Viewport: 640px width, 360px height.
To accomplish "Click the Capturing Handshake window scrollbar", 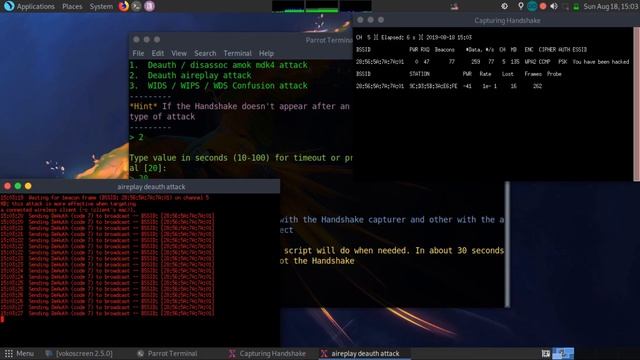I will pyautogui.click(x=636, y=104).
